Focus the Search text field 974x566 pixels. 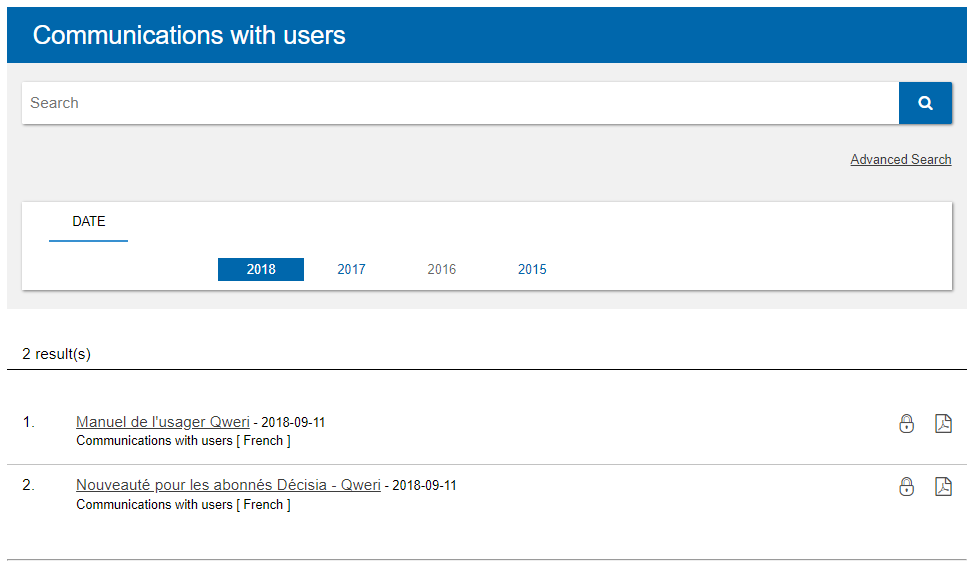click(460, 103)
